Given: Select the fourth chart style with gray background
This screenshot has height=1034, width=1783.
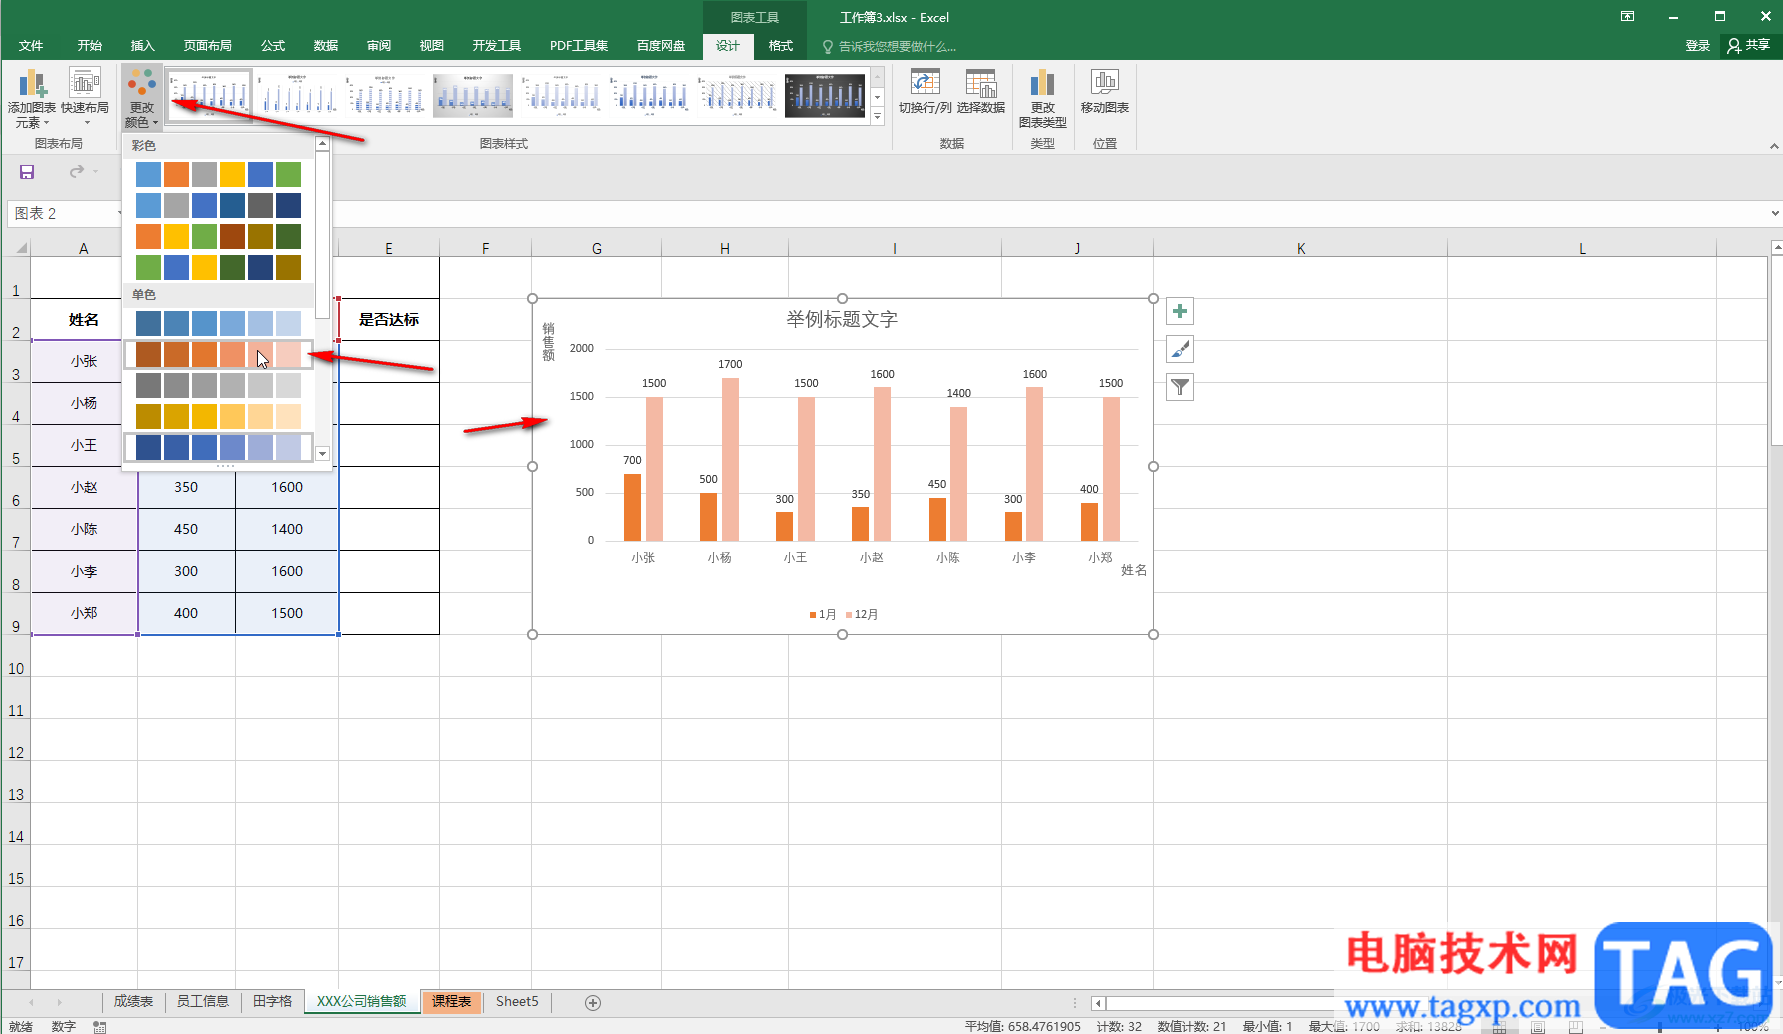Looking at the screenshot, I should (474, 94).
